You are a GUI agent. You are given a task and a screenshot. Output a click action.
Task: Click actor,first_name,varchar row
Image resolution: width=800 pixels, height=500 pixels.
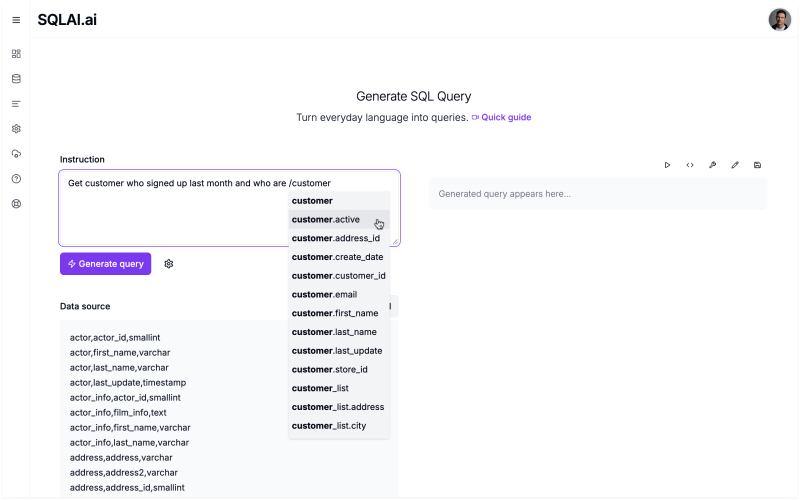(120, 353)
